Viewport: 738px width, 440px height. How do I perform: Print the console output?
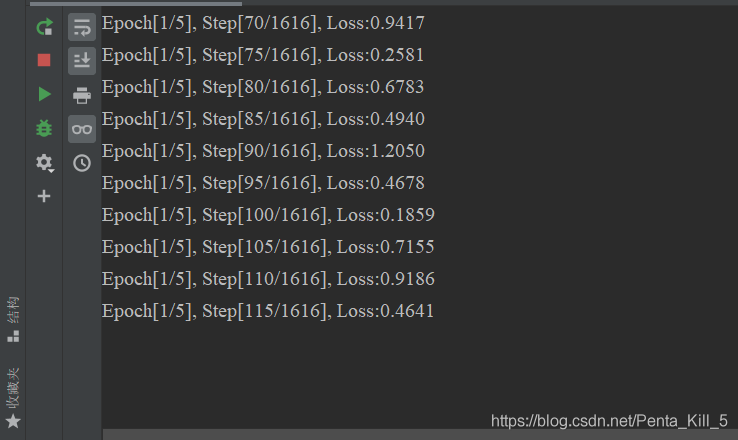point(82,95)
